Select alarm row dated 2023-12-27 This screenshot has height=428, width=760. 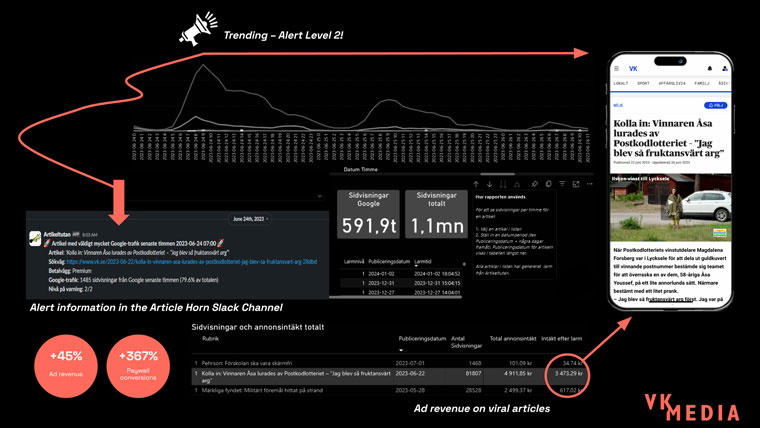pos(401,292)
